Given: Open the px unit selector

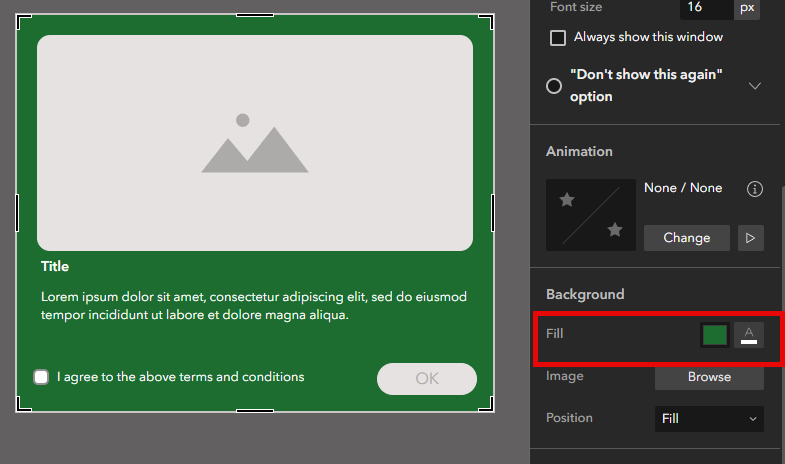Looking at the screenshot, I should coord(747,8).
